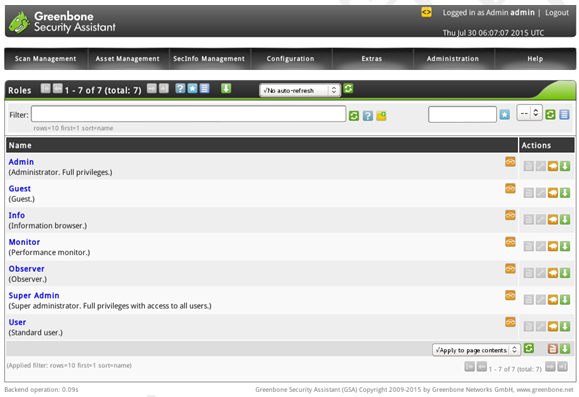Click the text '(Administrator. Full privileges.)'
The height and width of the screenshot is (397, 579).
pyautogui.click(x=60, y=172)
